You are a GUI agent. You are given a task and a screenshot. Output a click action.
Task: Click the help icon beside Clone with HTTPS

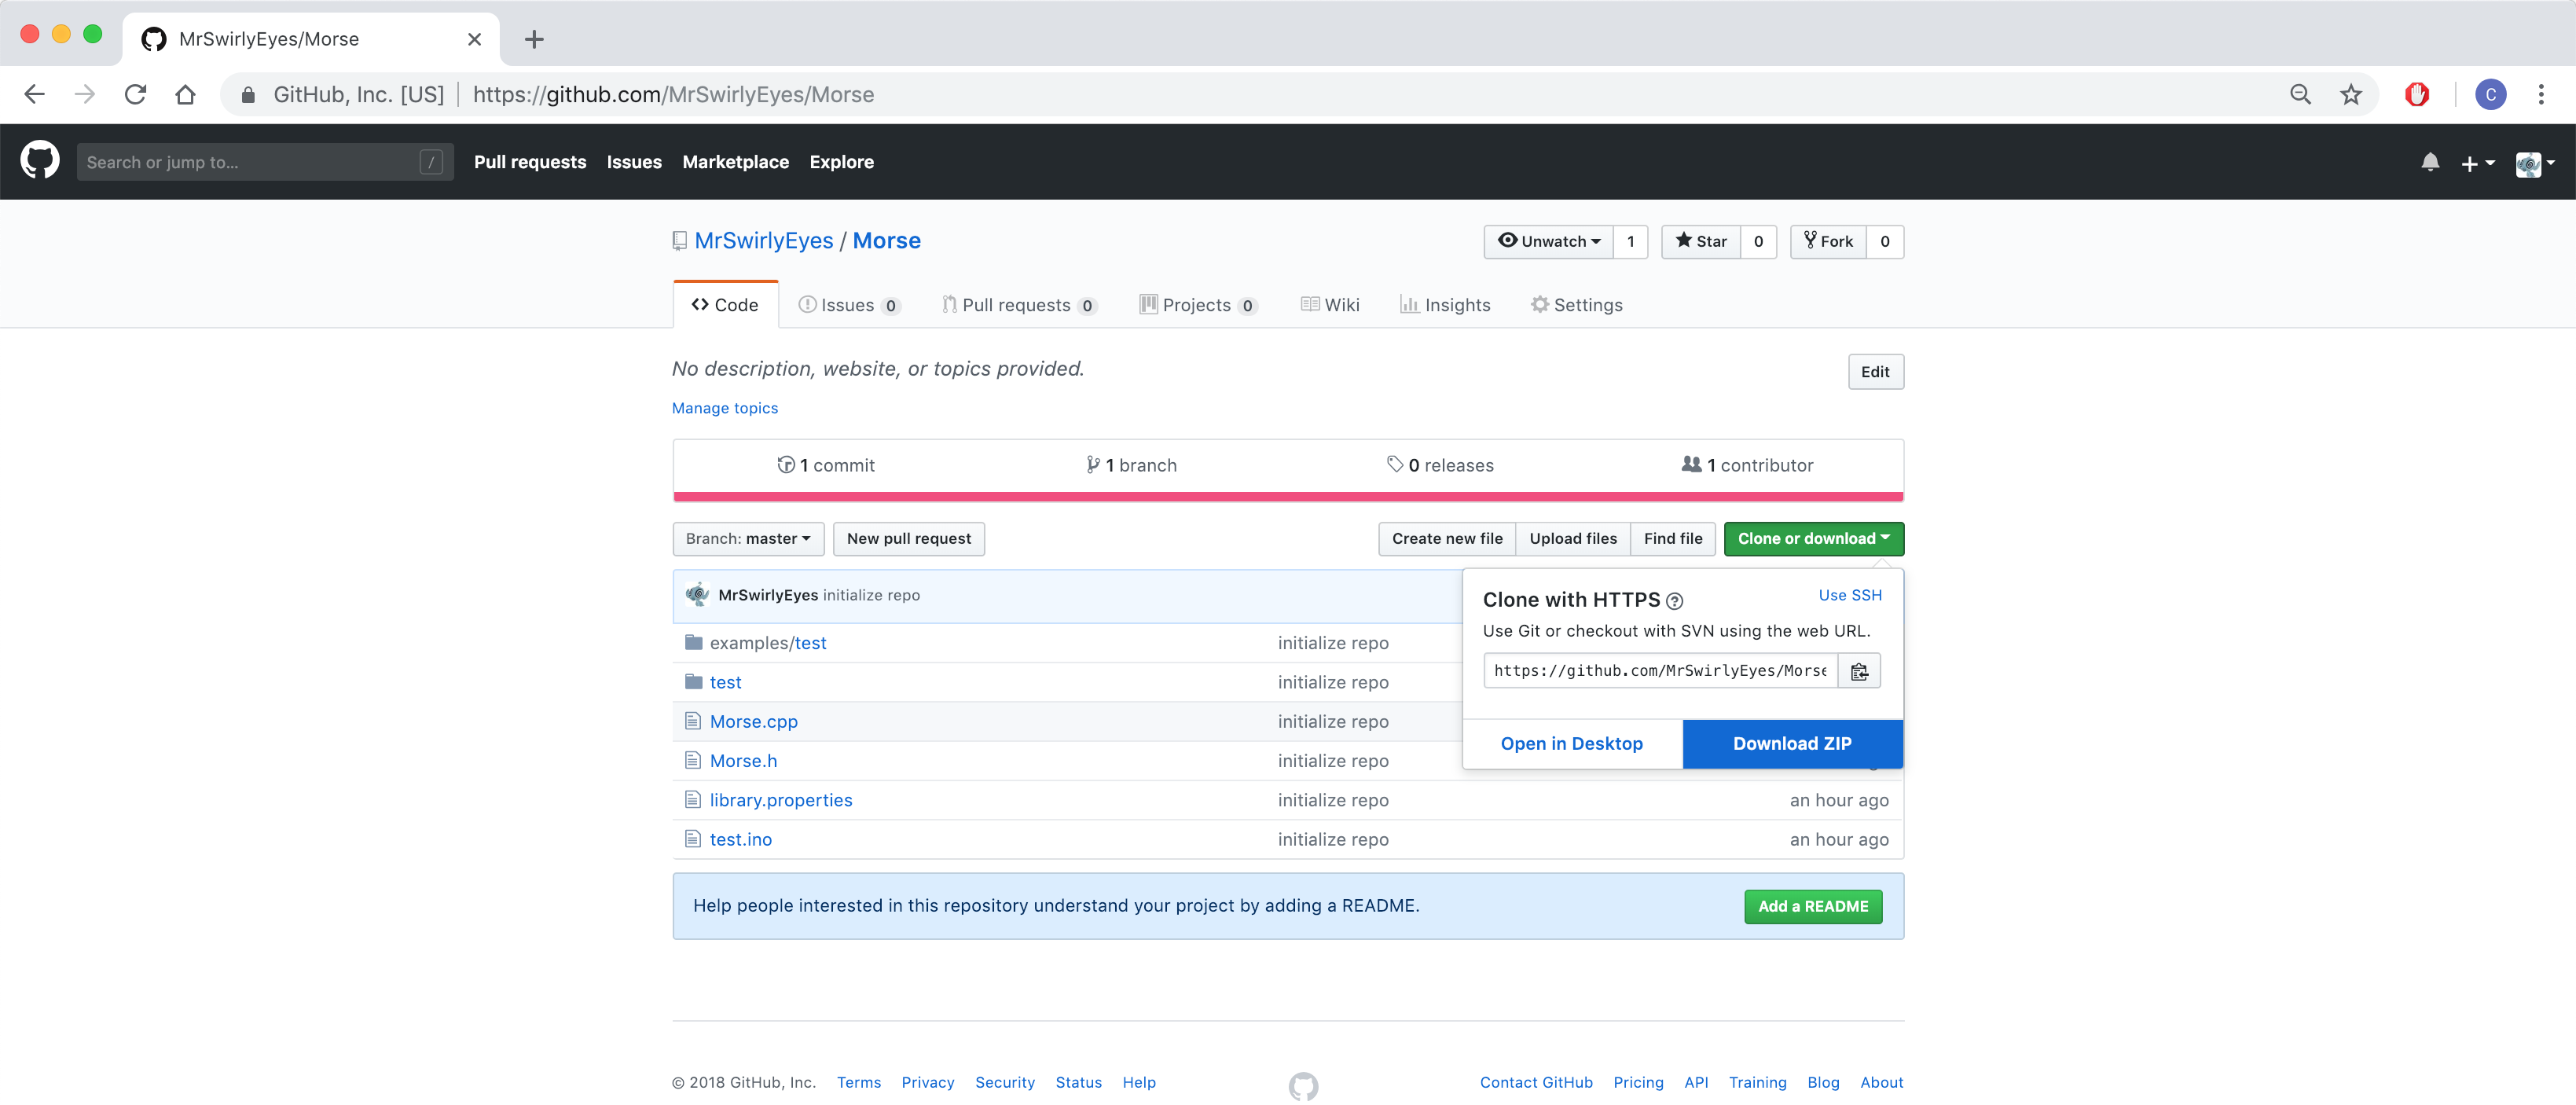point(1674,601)
